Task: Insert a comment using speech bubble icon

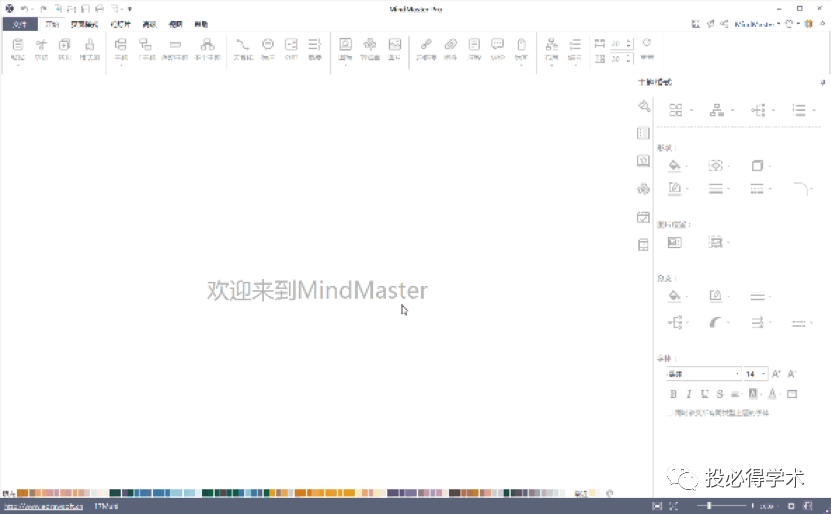Action: [x=497, y=45]
